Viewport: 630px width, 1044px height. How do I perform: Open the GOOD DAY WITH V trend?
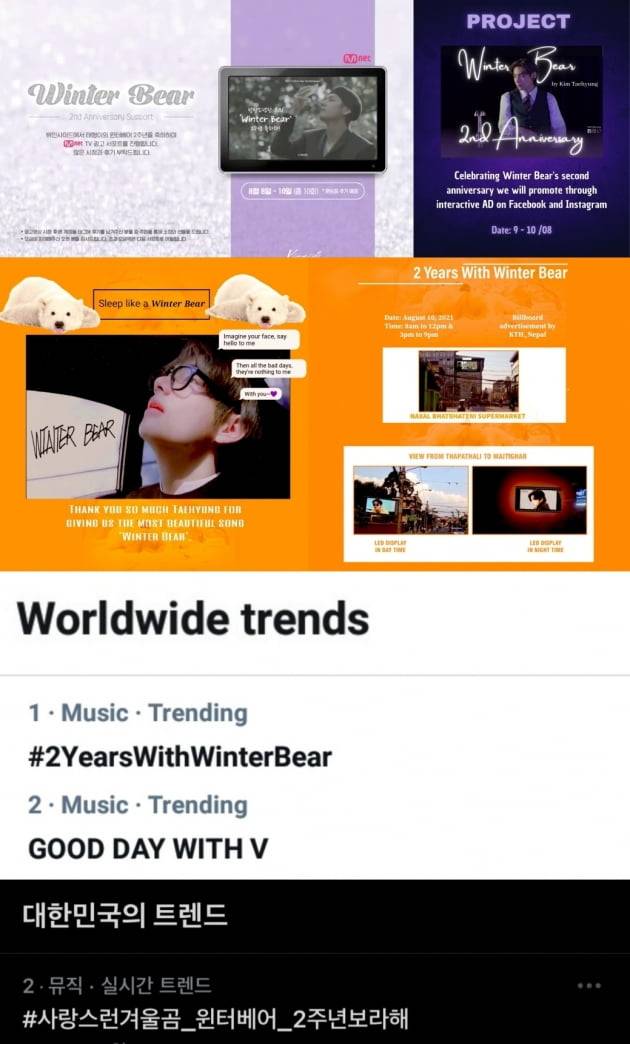(148, 848)
